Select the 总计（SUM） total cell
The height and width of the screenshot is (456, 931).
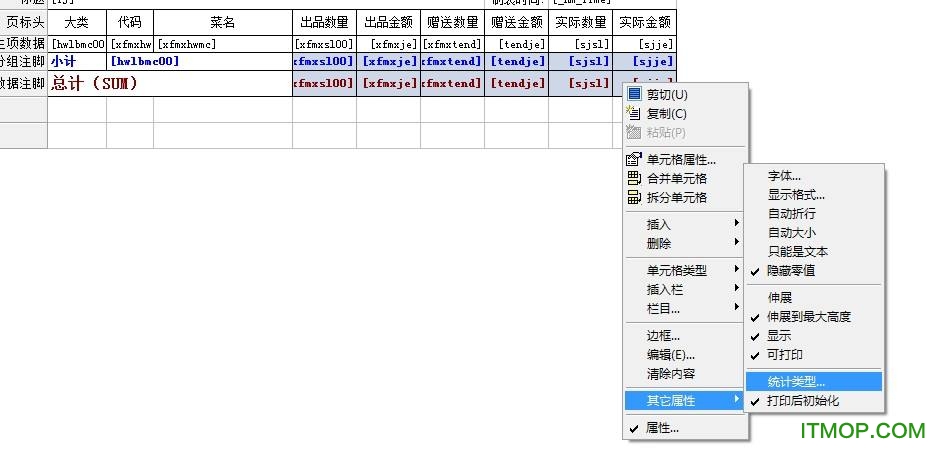[170, 83]
